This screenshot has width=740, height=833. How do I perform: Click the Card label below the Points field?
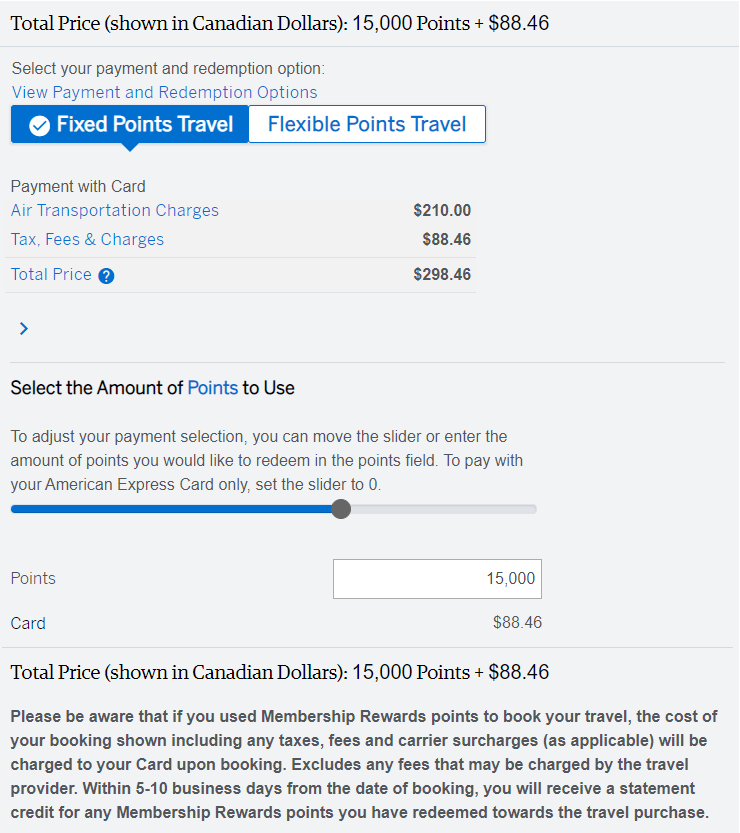[28, 623]
